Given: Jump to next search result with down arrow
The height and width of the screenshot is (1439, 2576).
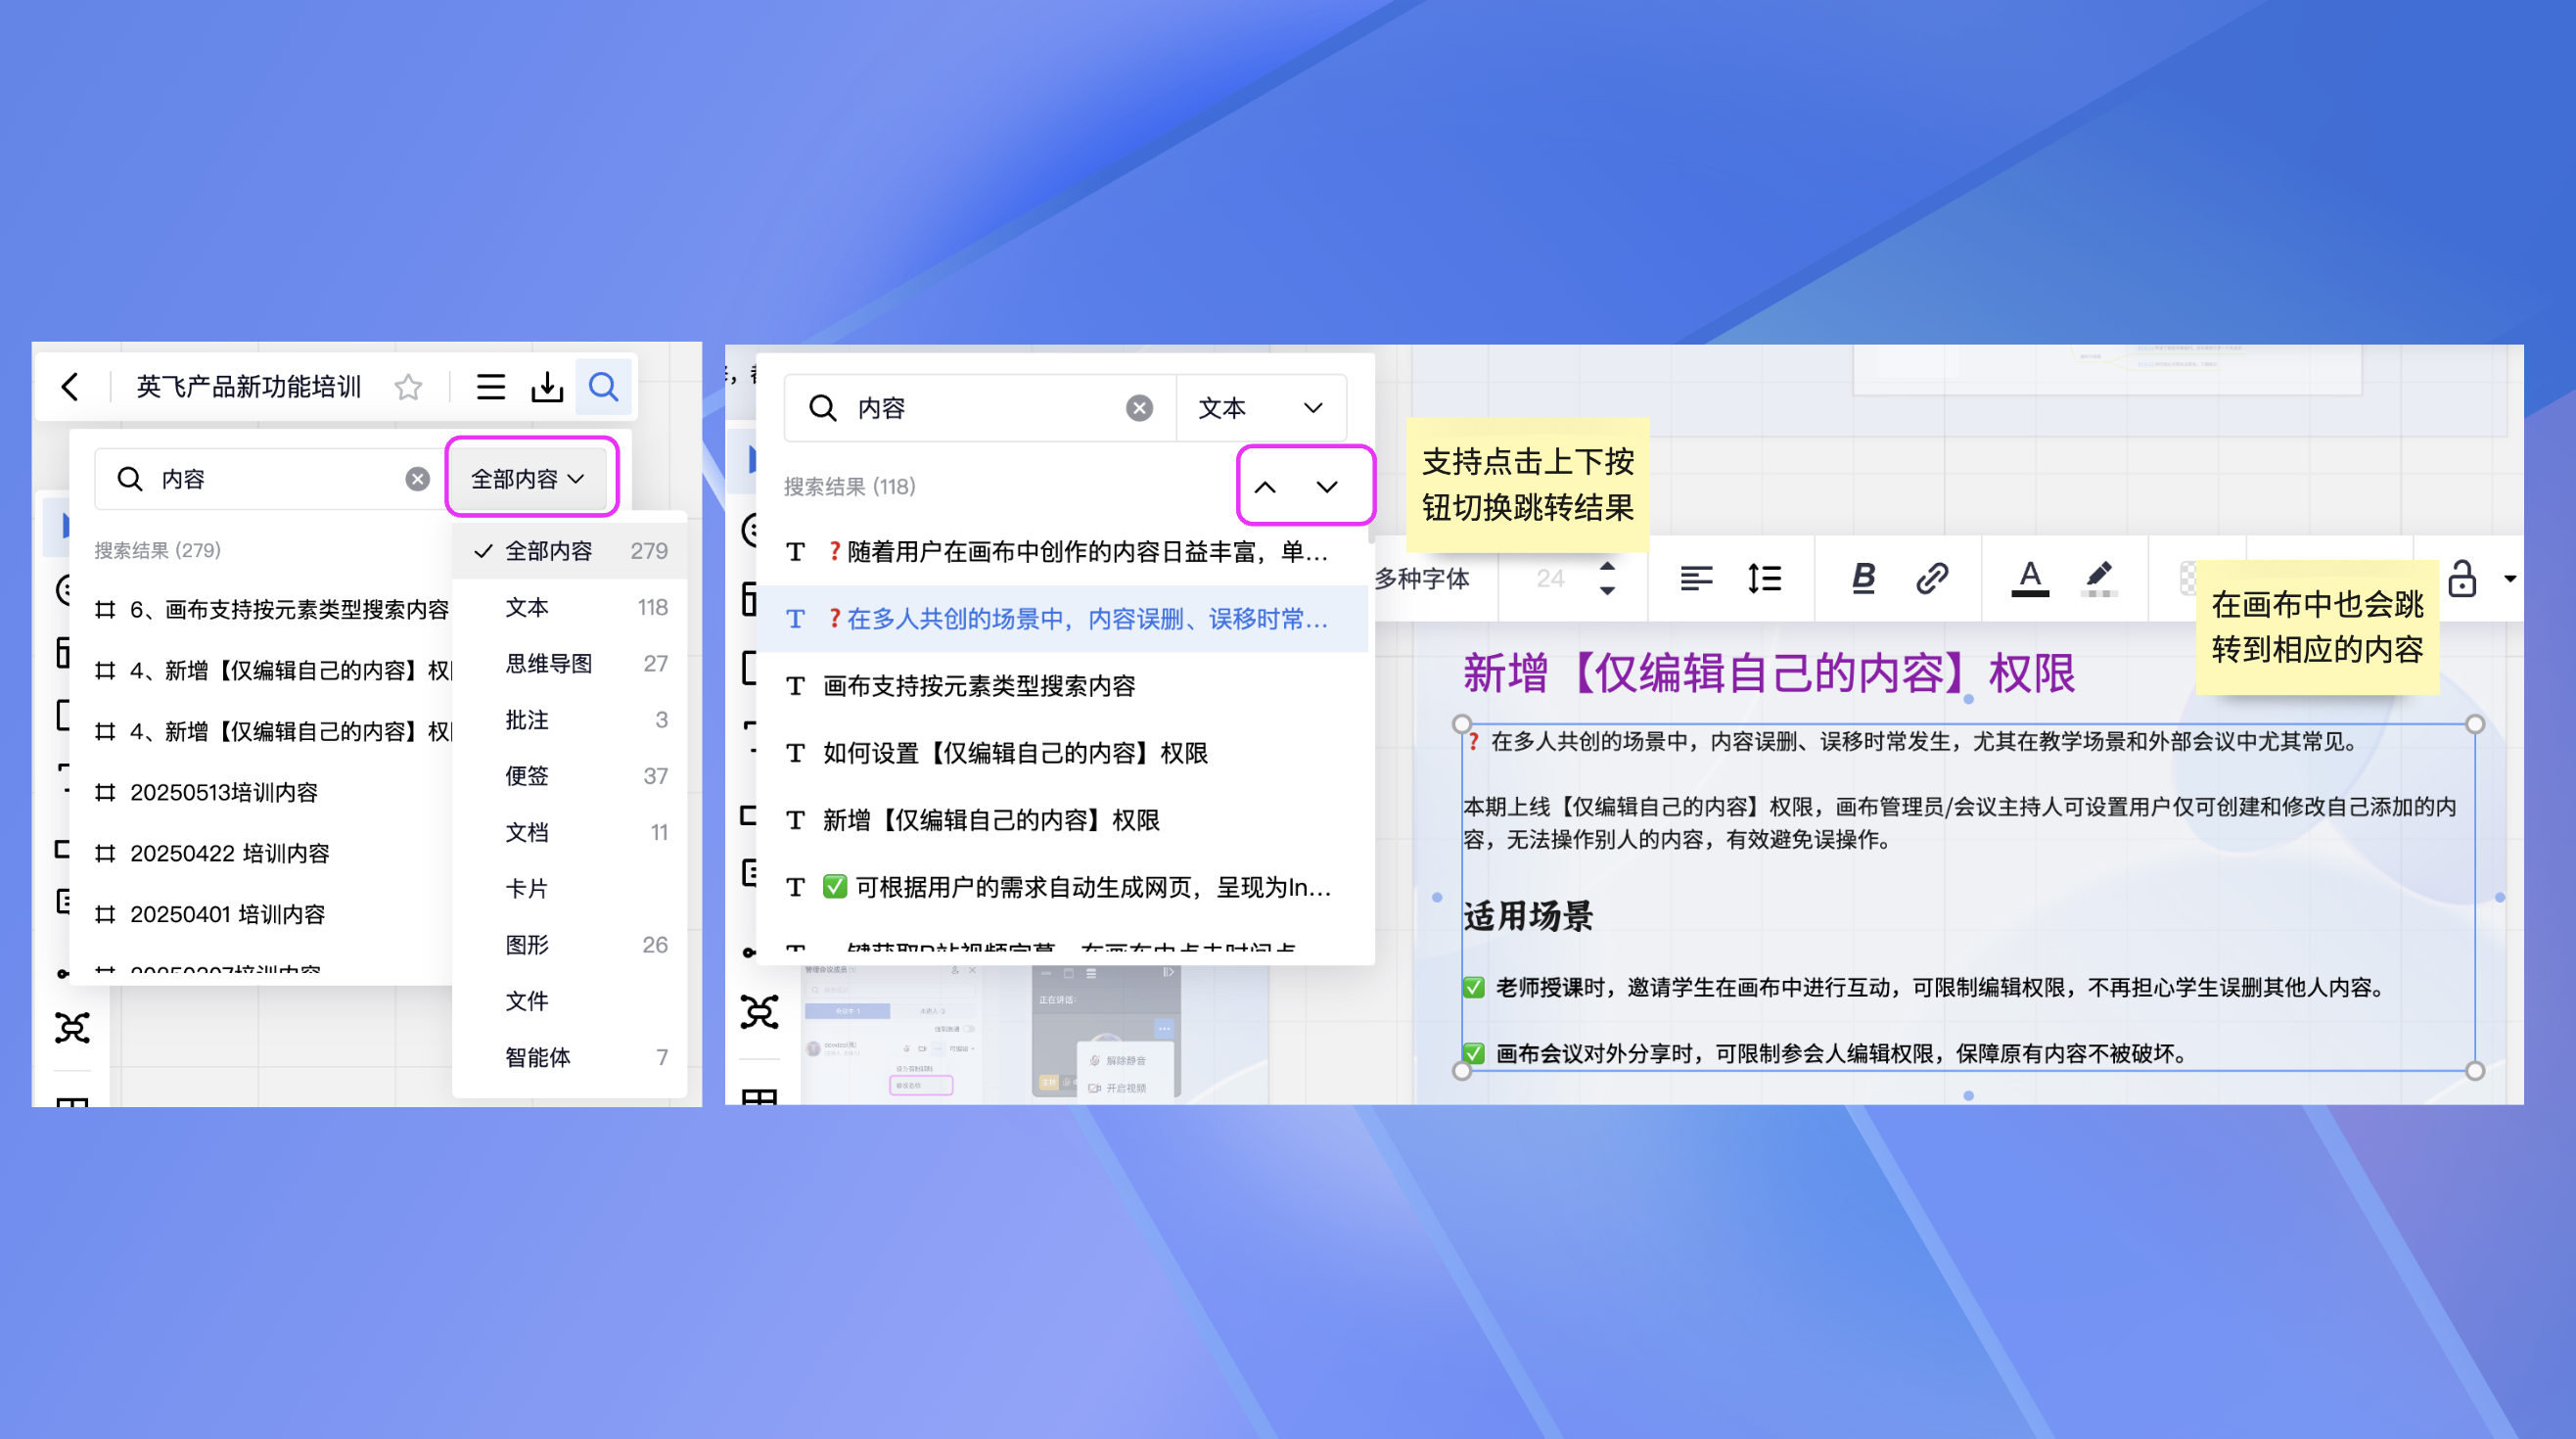Looking at the screenshot, I should coord(1327,487).
